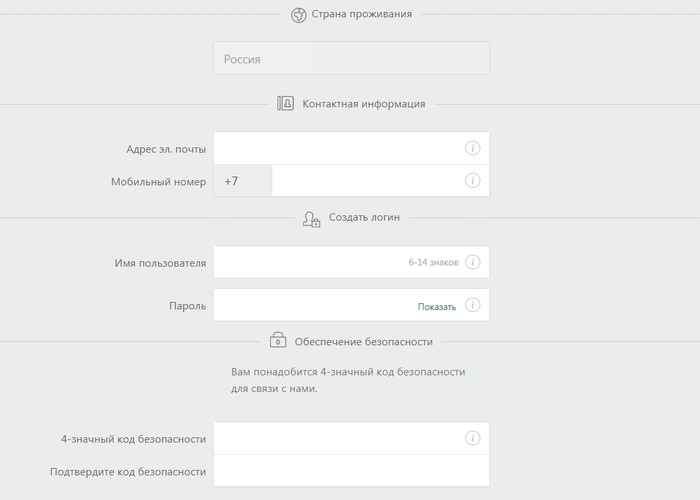
Task: Click the +7 phone country code prefix
Action: pyautogui.click(x=242, y=181)
